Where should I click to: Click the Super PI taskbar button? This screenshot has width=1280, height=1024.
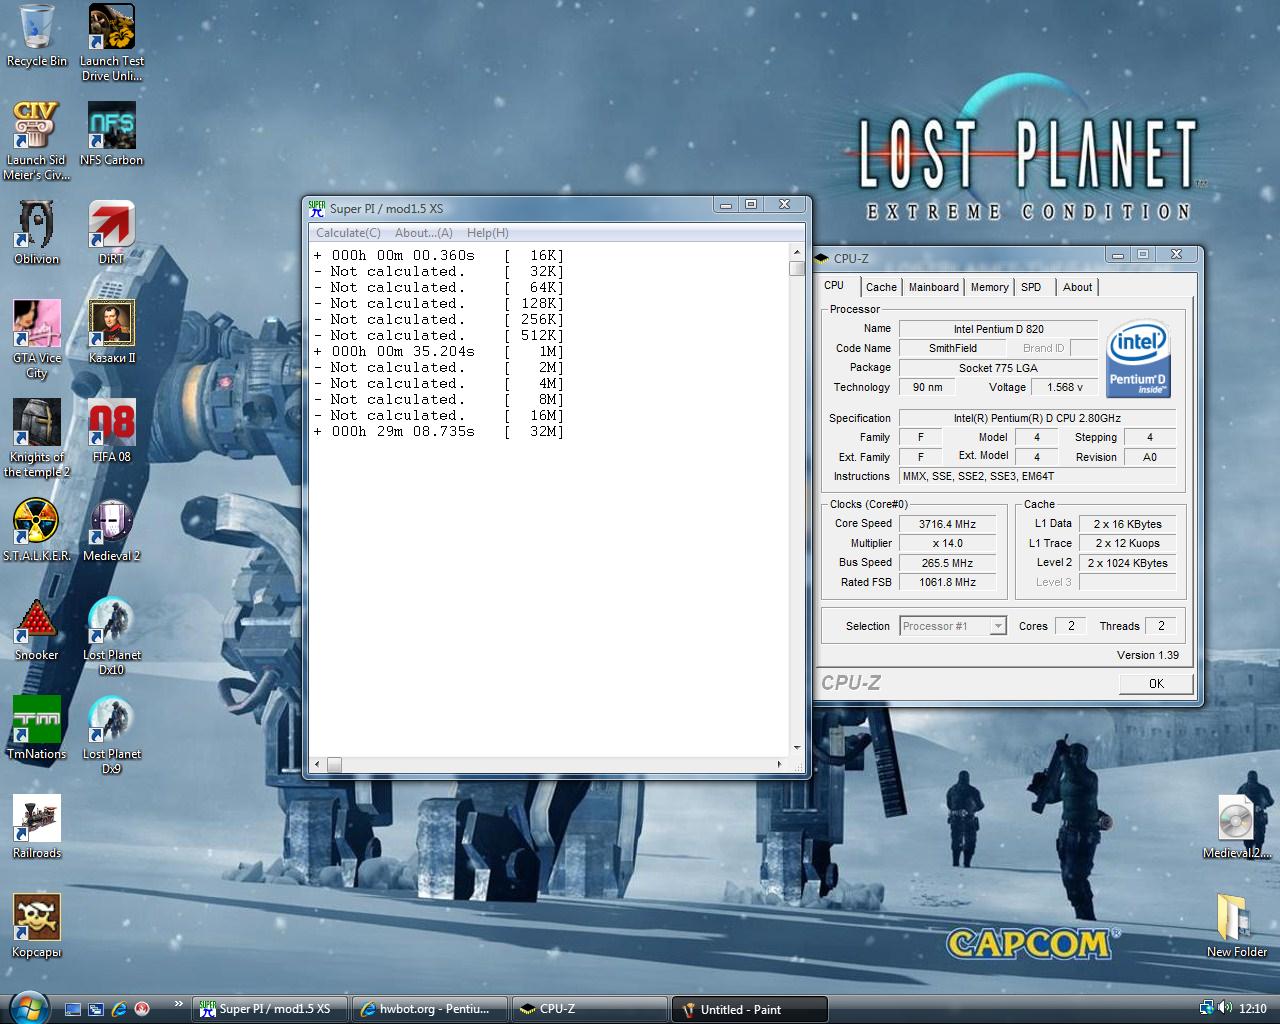(270, 1009)
